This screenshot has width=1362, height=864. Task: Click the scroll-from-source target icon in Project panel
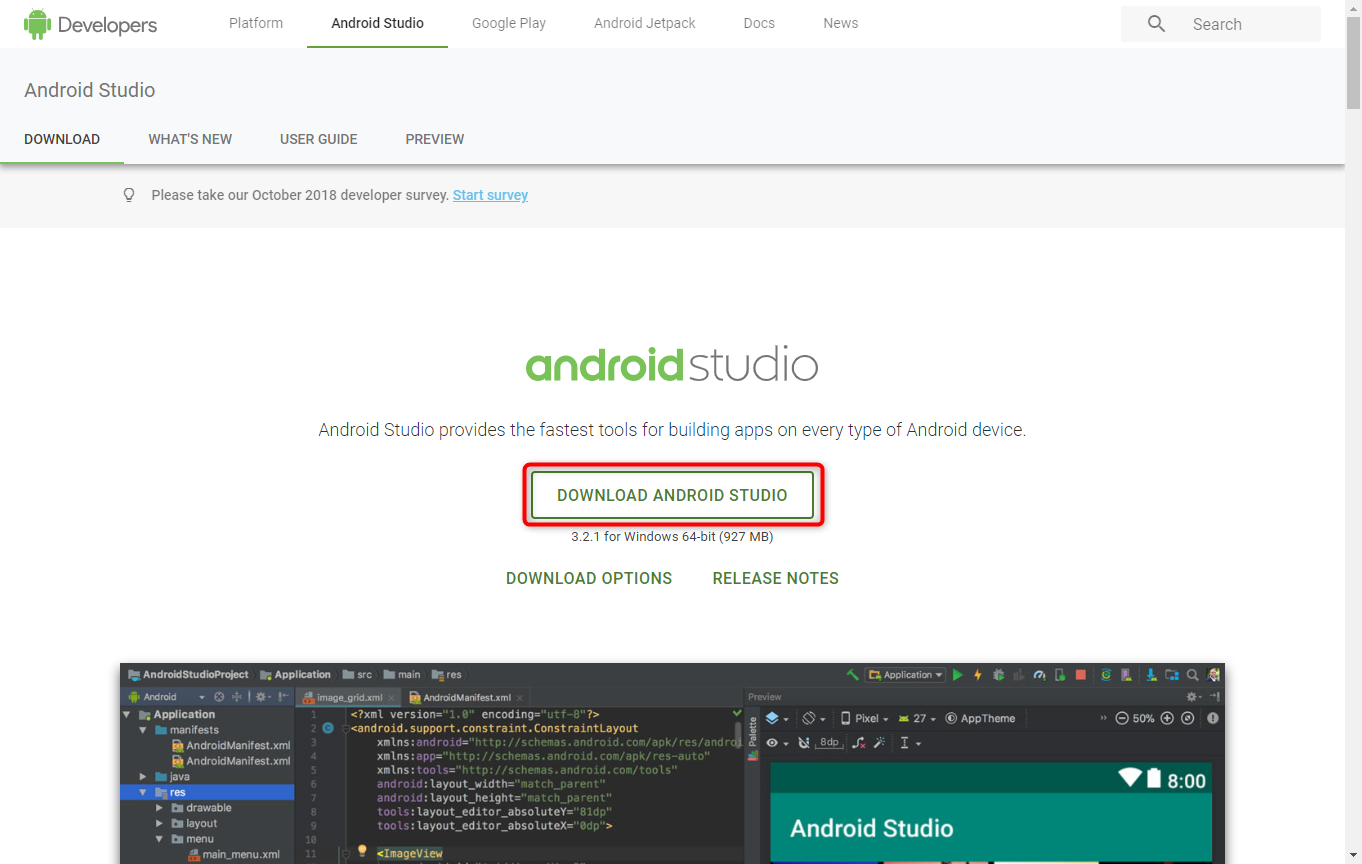coord(219,697)
